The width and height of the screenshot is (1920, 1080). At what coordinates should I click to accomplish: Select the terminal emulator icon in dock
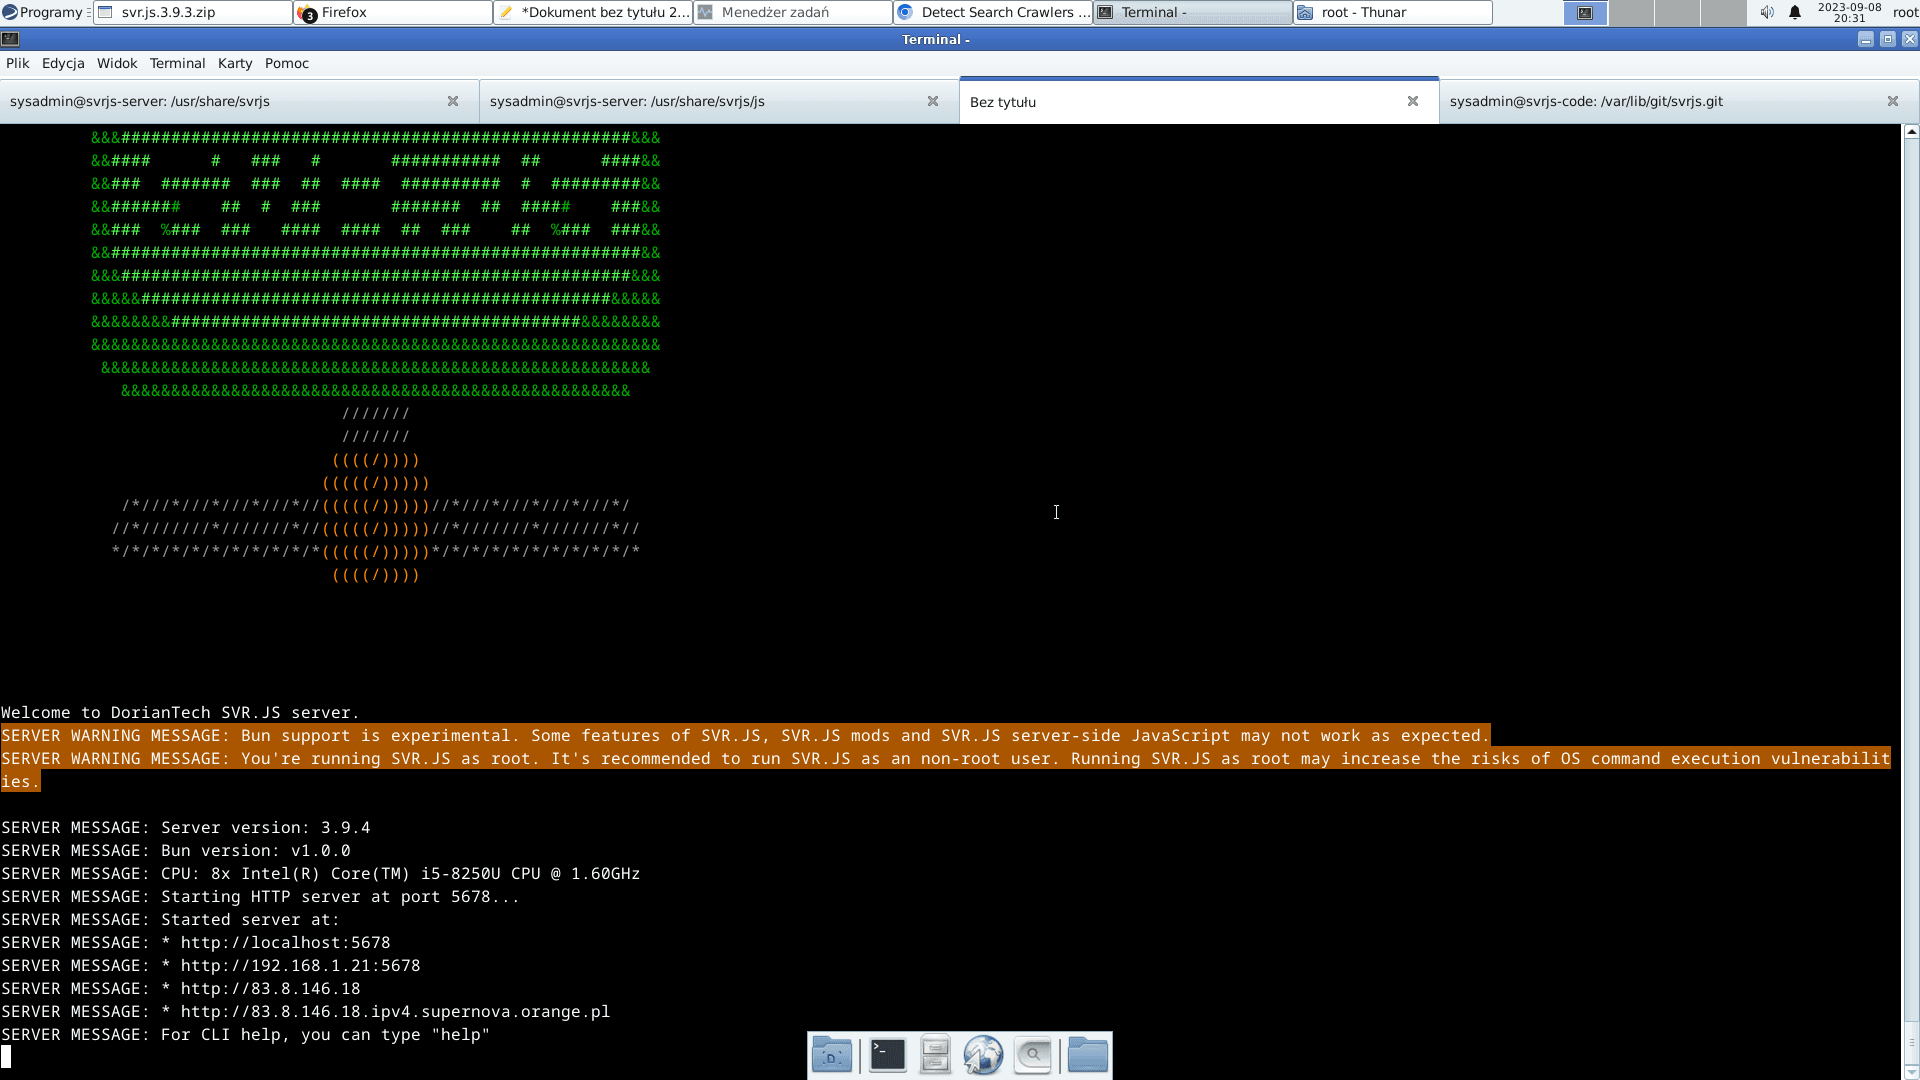[x=884, y=1055]
